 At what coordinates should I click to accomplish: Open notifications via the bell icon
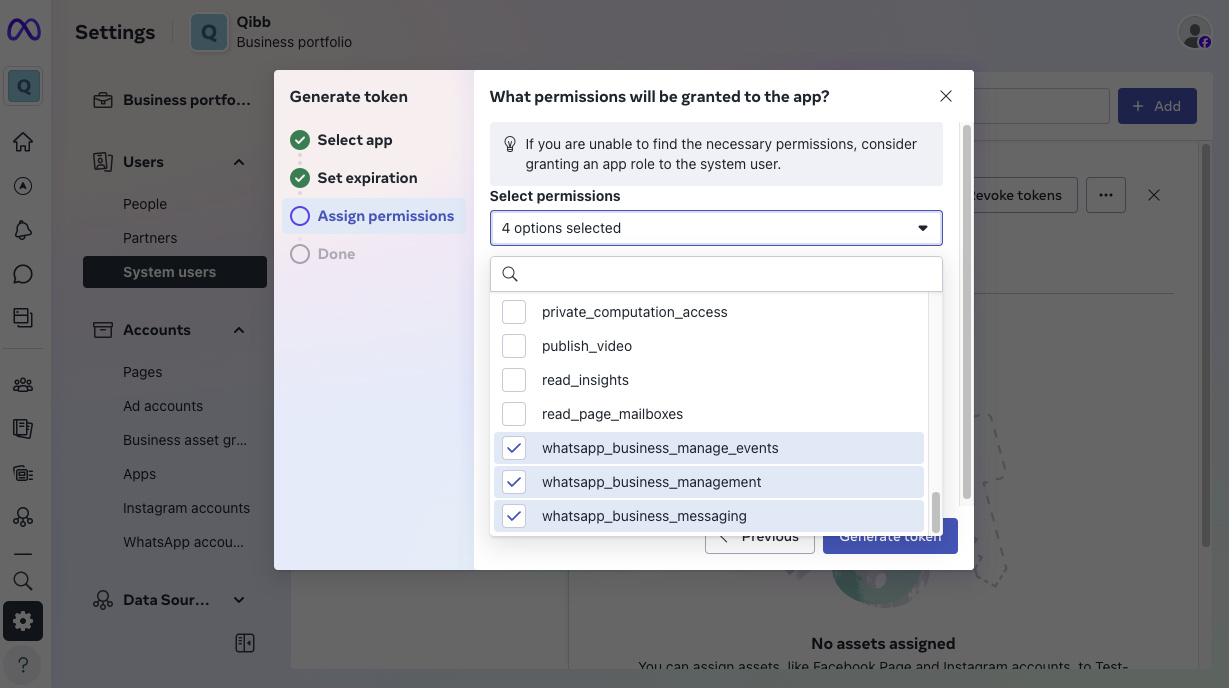coord(23,229)
